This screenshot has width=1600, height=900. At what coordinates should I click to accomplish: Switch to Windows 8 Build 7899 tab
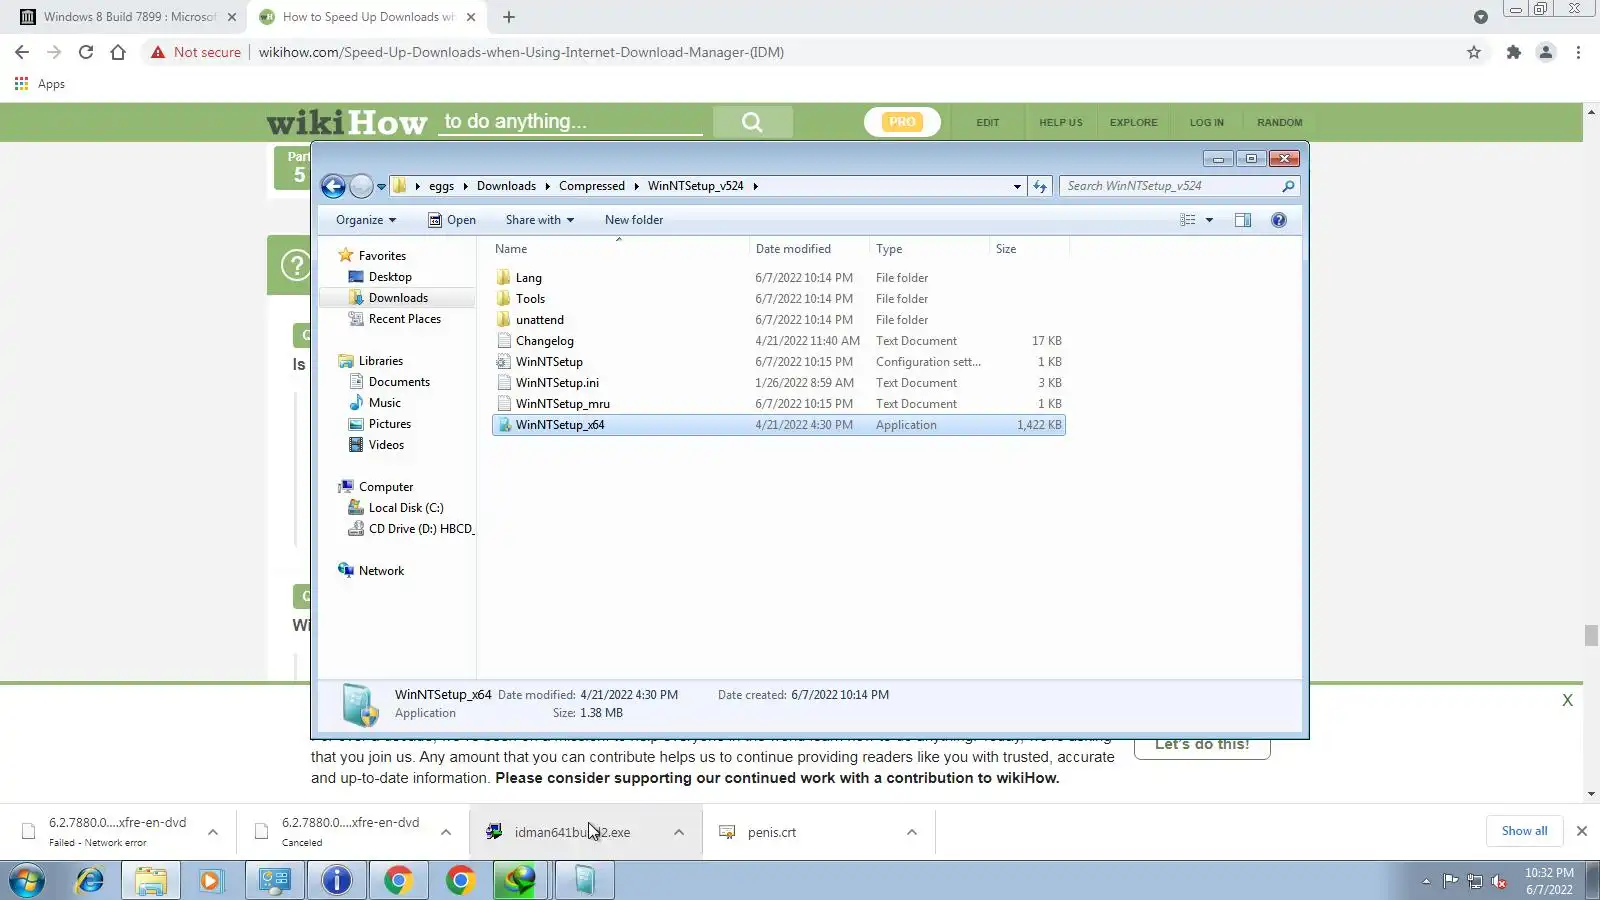(129, 17)
